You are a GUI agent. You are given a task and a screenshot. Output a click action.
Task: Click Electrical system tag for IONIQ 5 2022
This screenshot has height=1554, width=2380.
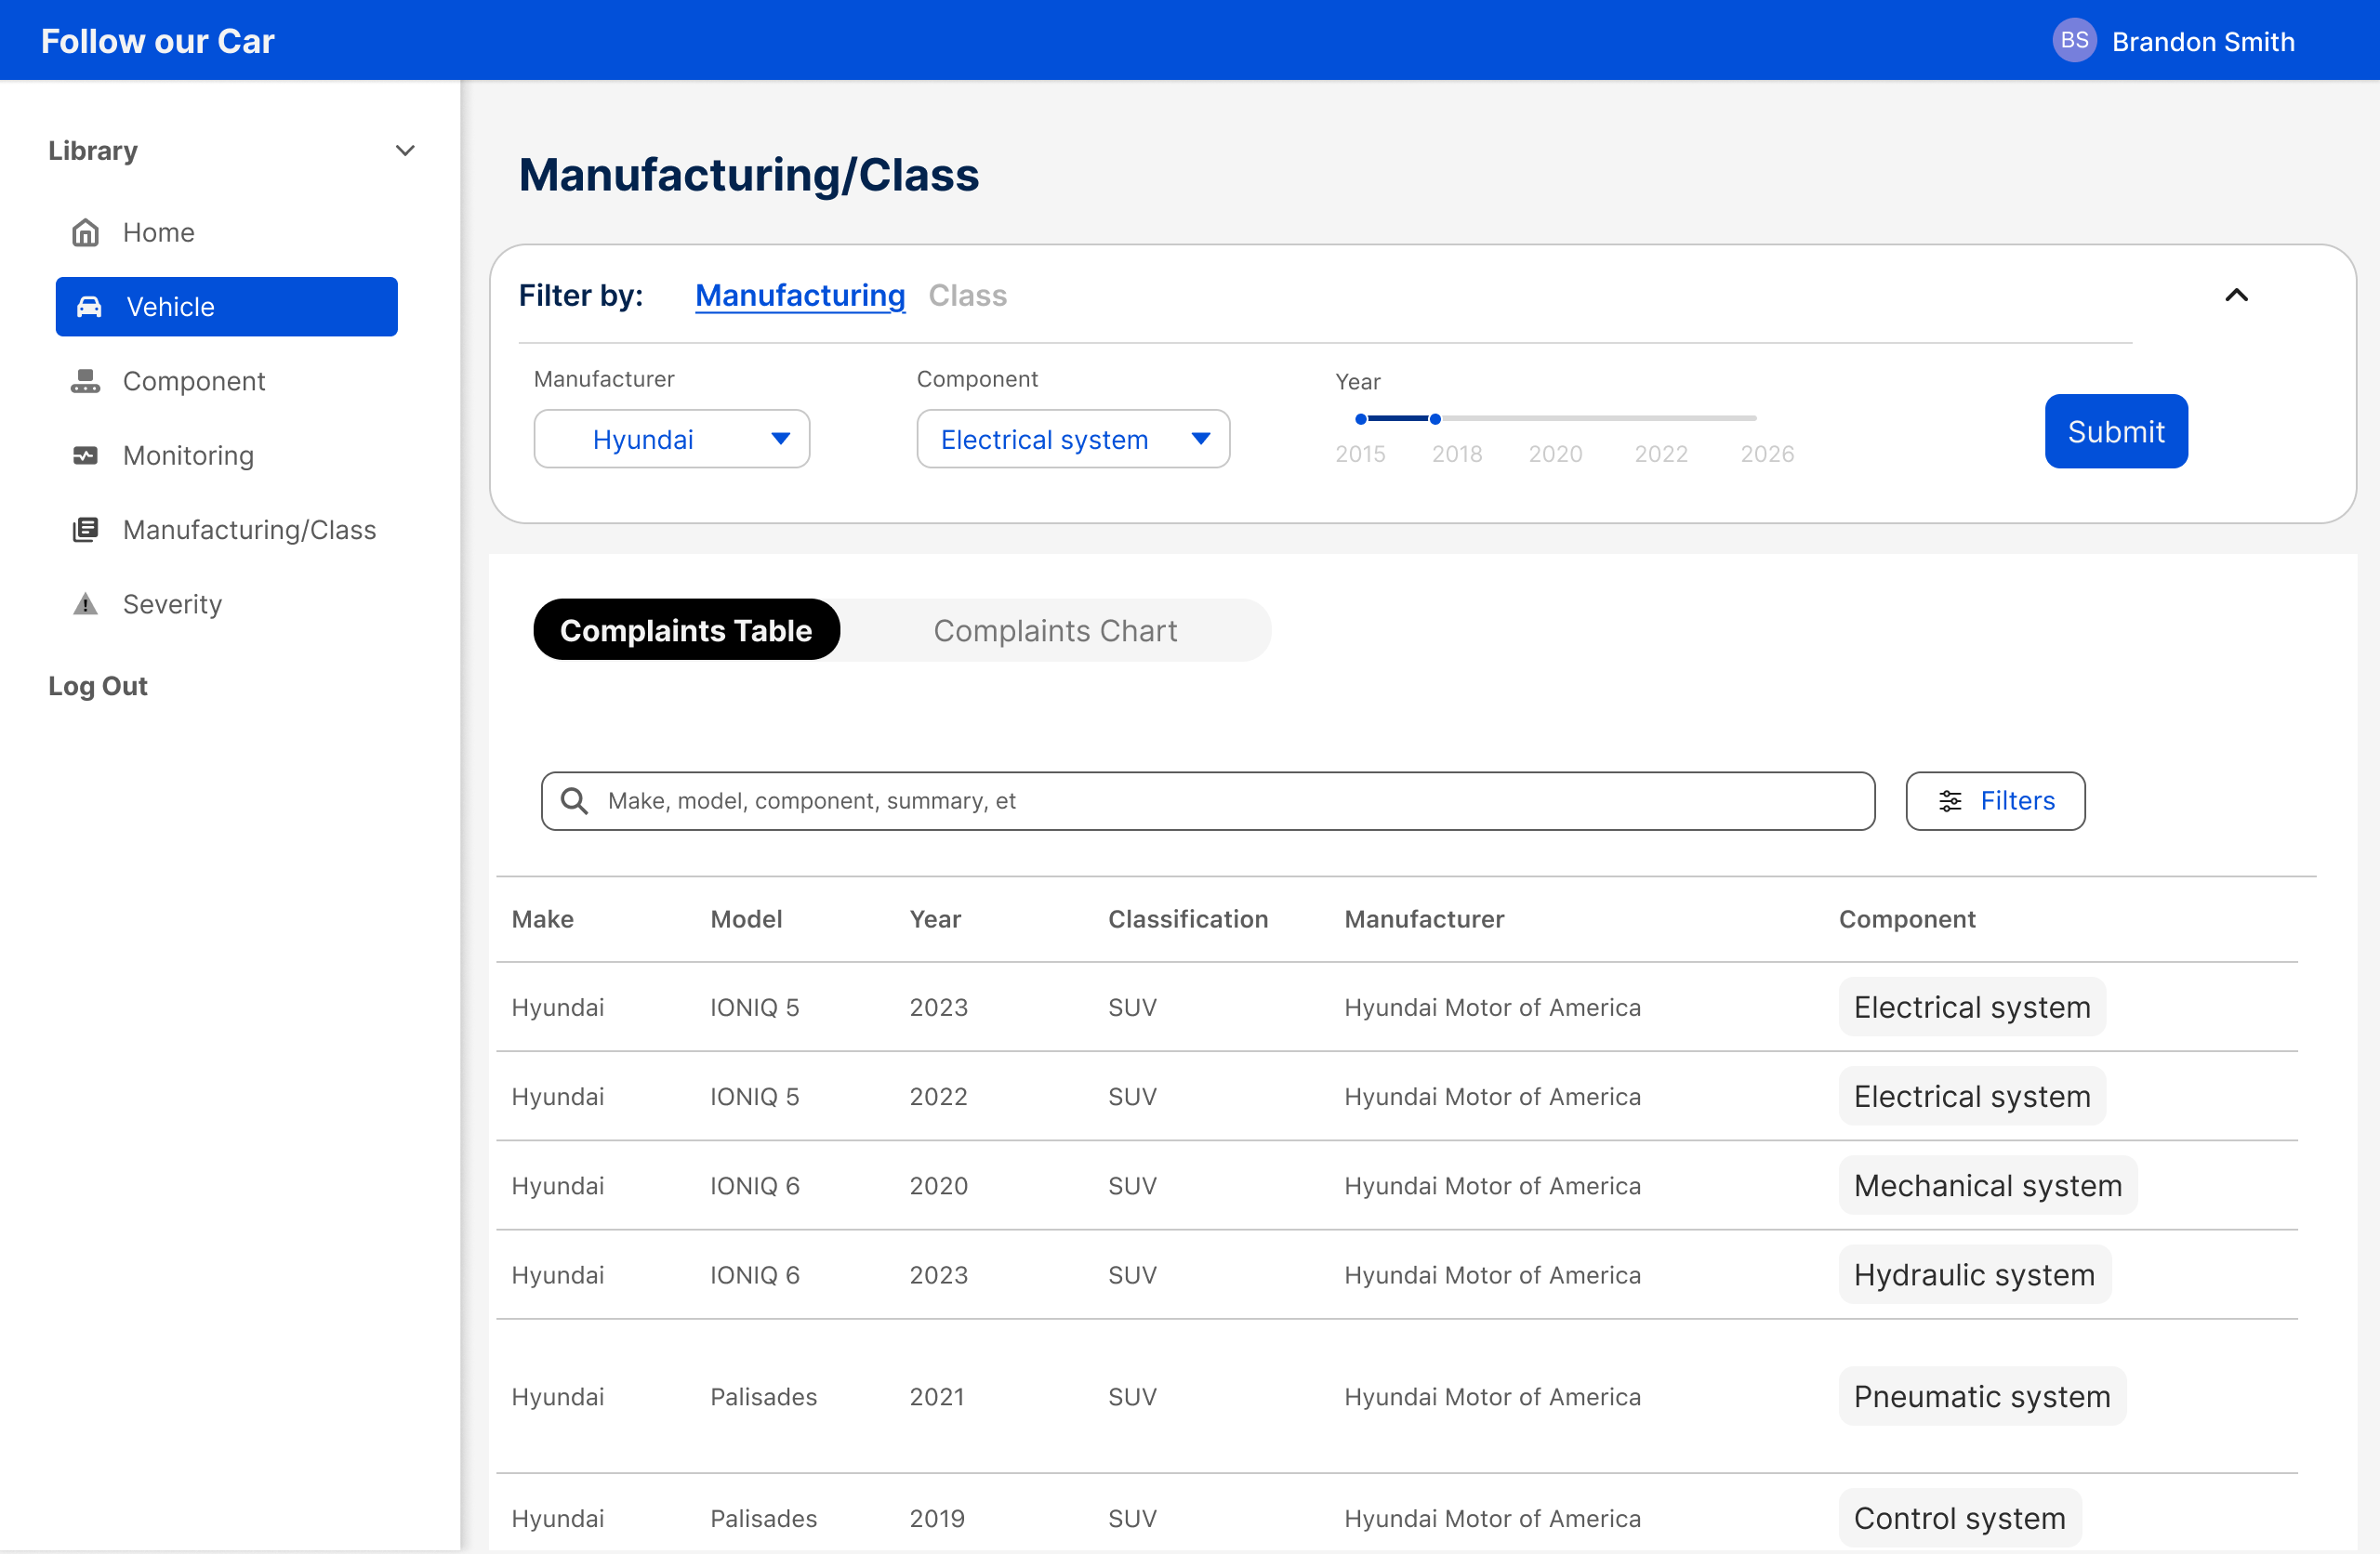click(x=1972, y=1096)
